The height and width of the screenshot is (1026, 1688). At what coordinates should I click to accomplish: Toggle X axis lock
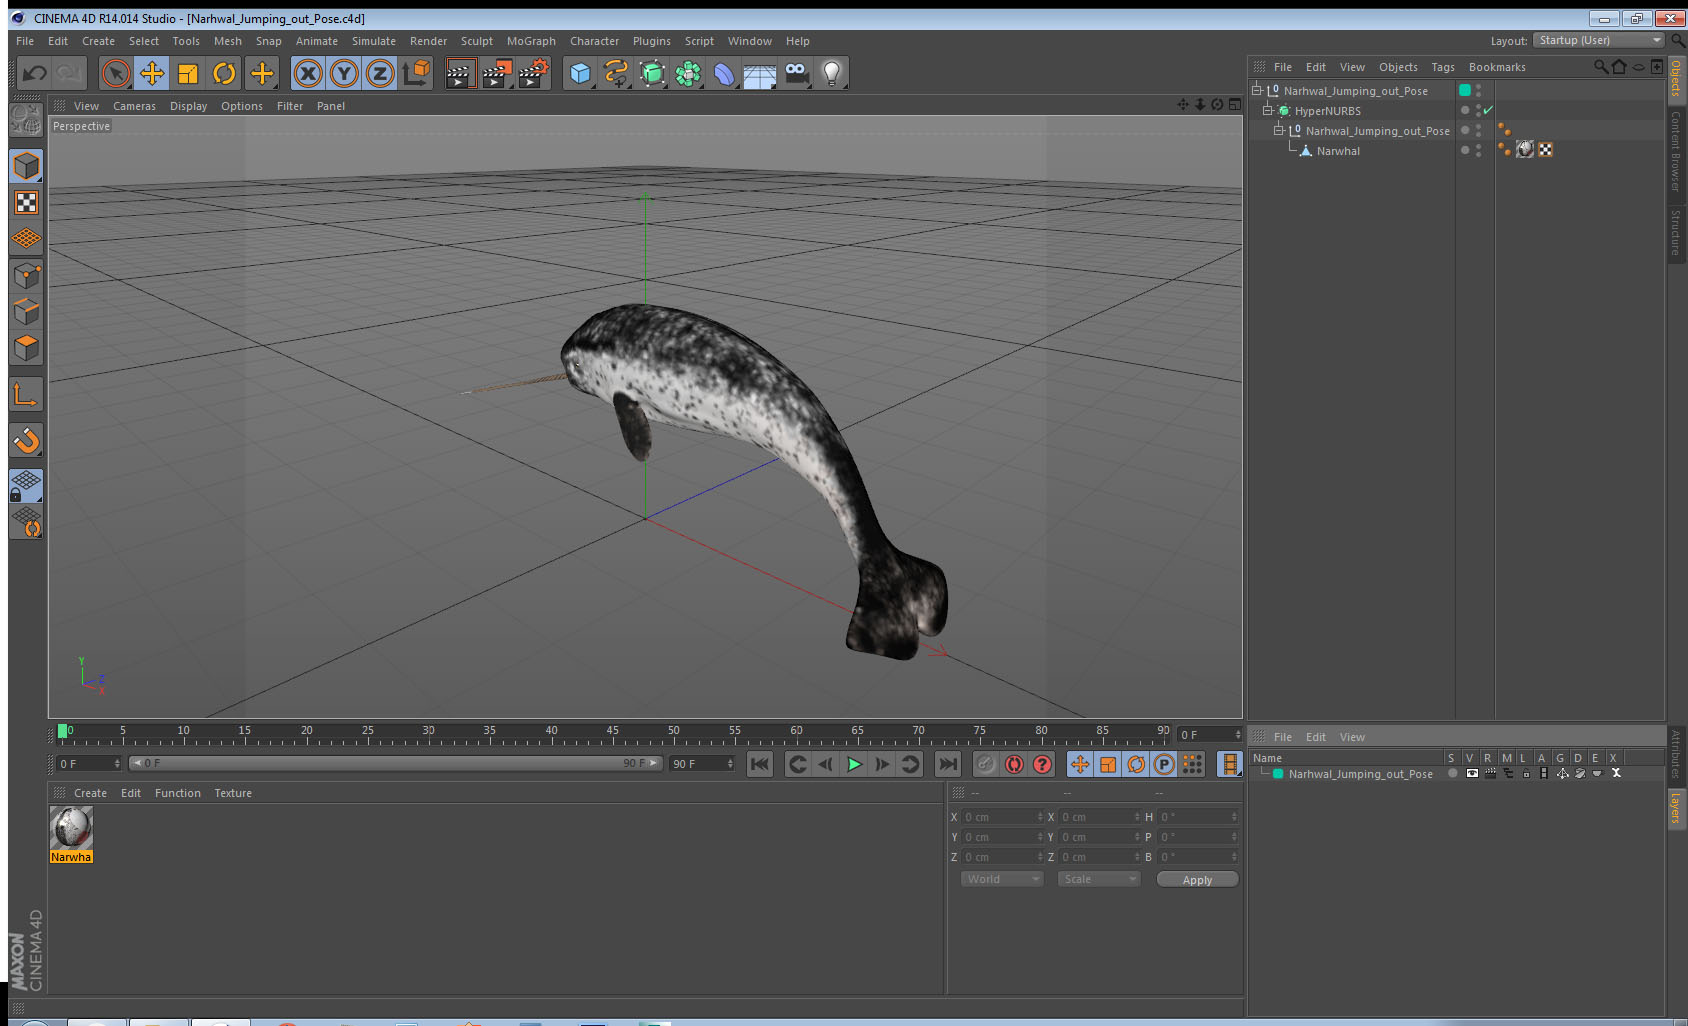tap(308, 73)
